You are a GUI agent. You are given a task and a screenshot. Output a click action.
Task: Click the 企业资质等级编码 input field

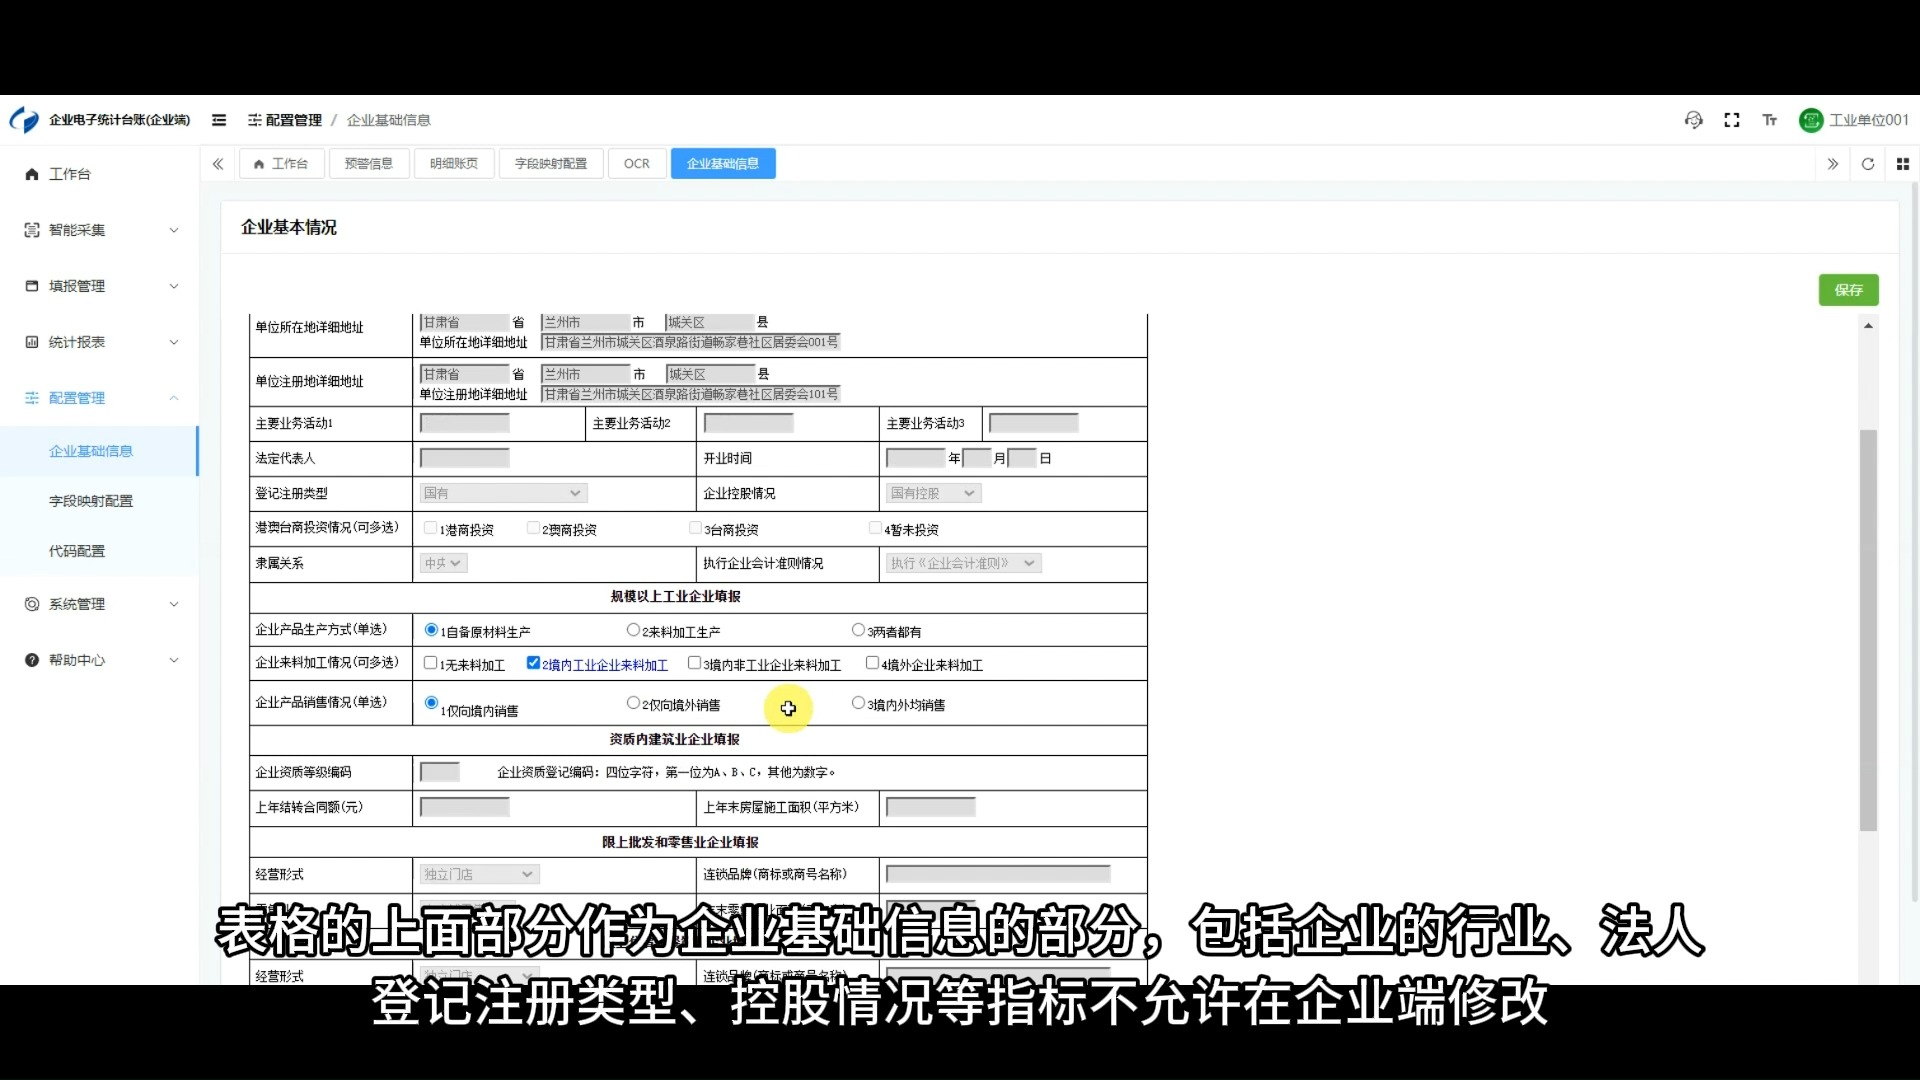click(440, 772)
